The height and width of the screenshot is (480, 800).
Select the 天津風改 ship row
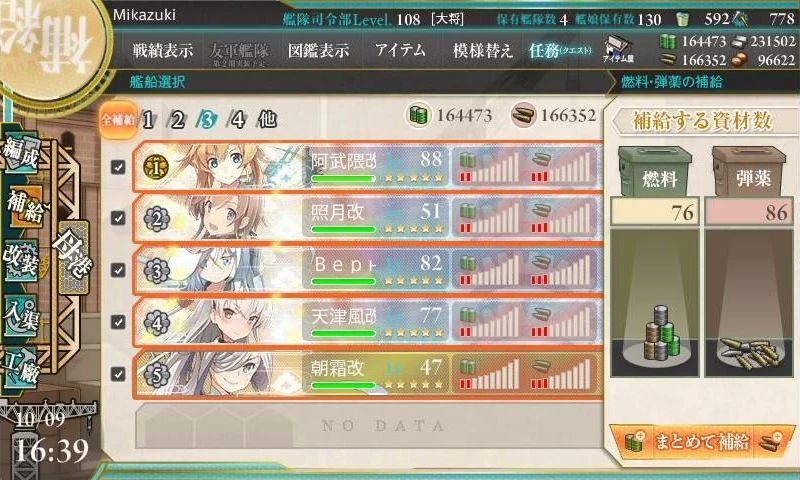tap(368, 322)
